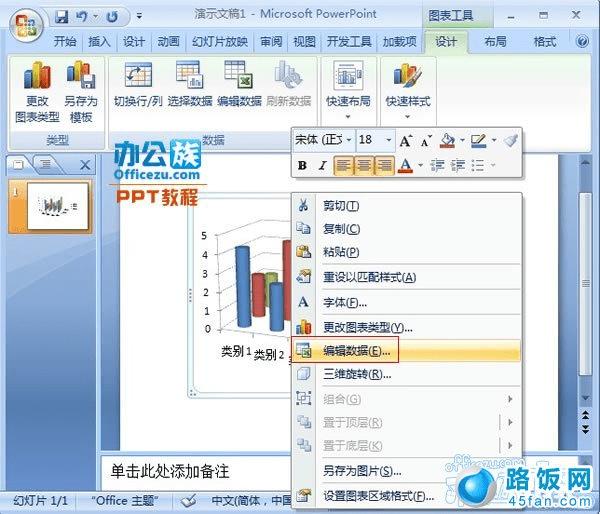Open the 开发工具 ribbon tab
This screenshot has height=514, width=600.
(x=349, y=41)
